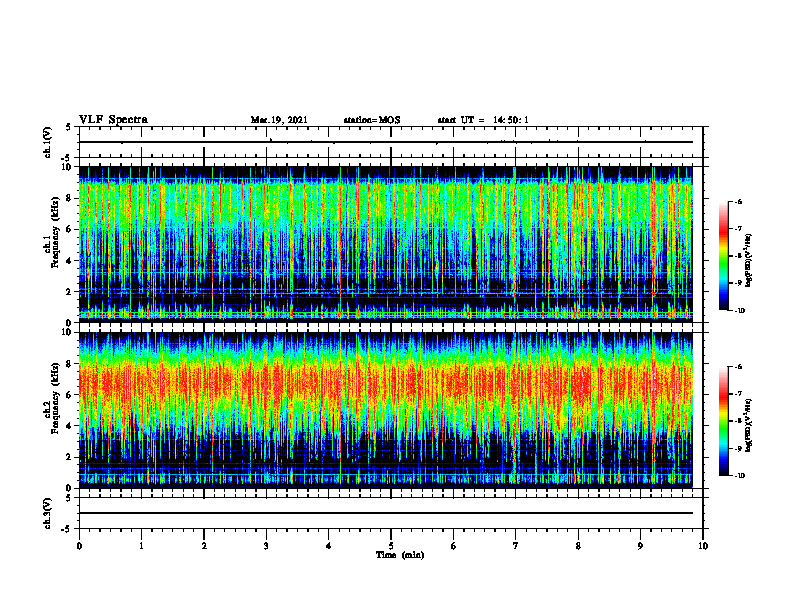Image resolution: width=792 pixels, height=612 pixels.
Task: Click the "ch.1(V)" waveform axis label
Action: (47, 142)
